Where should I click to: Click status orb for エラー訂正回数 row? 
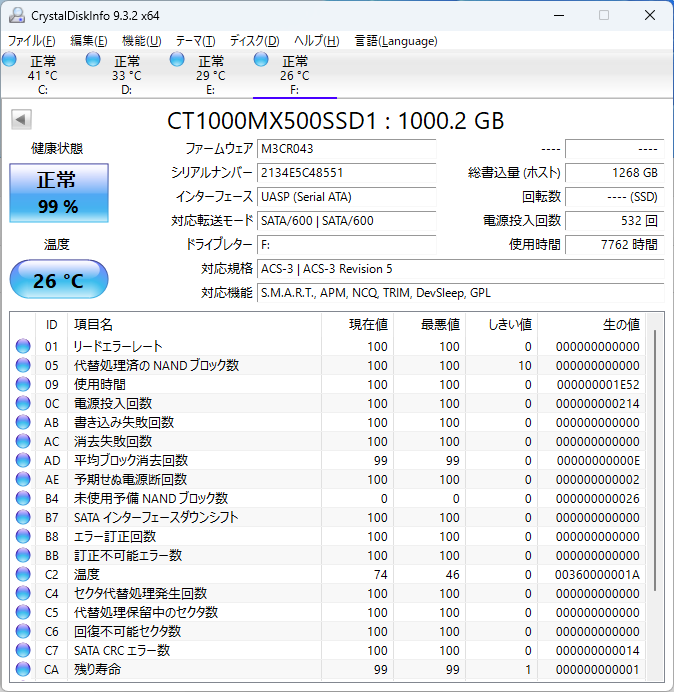[x=23, y=536]
